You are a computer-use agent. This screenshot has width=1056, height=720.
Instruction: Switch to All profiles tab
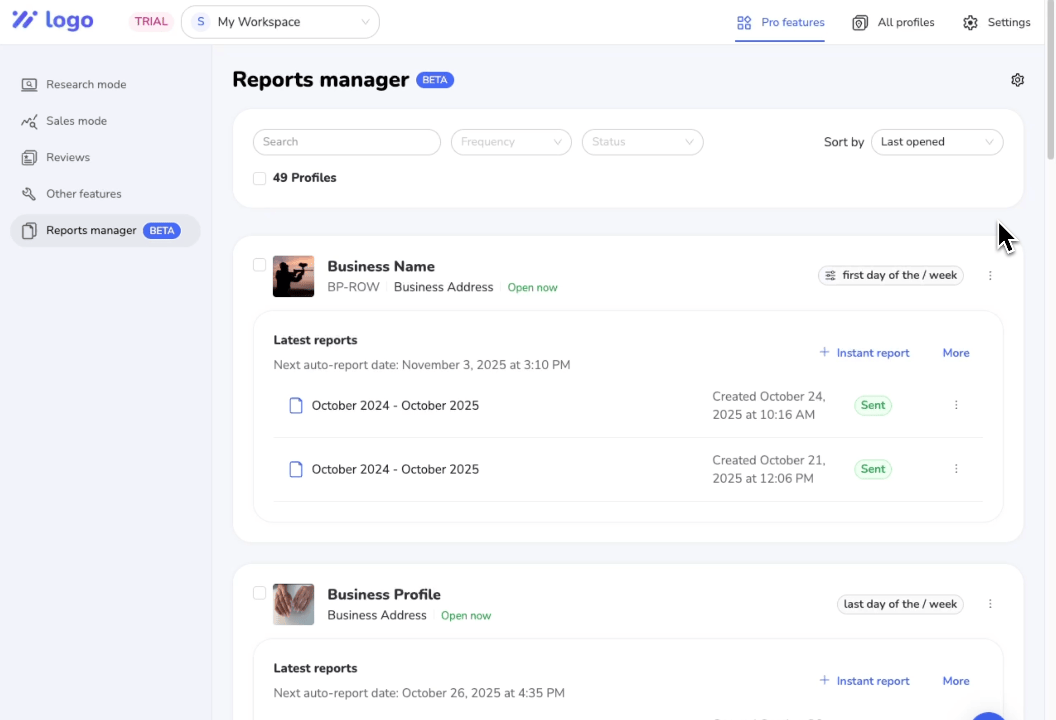tap(893, 22)
